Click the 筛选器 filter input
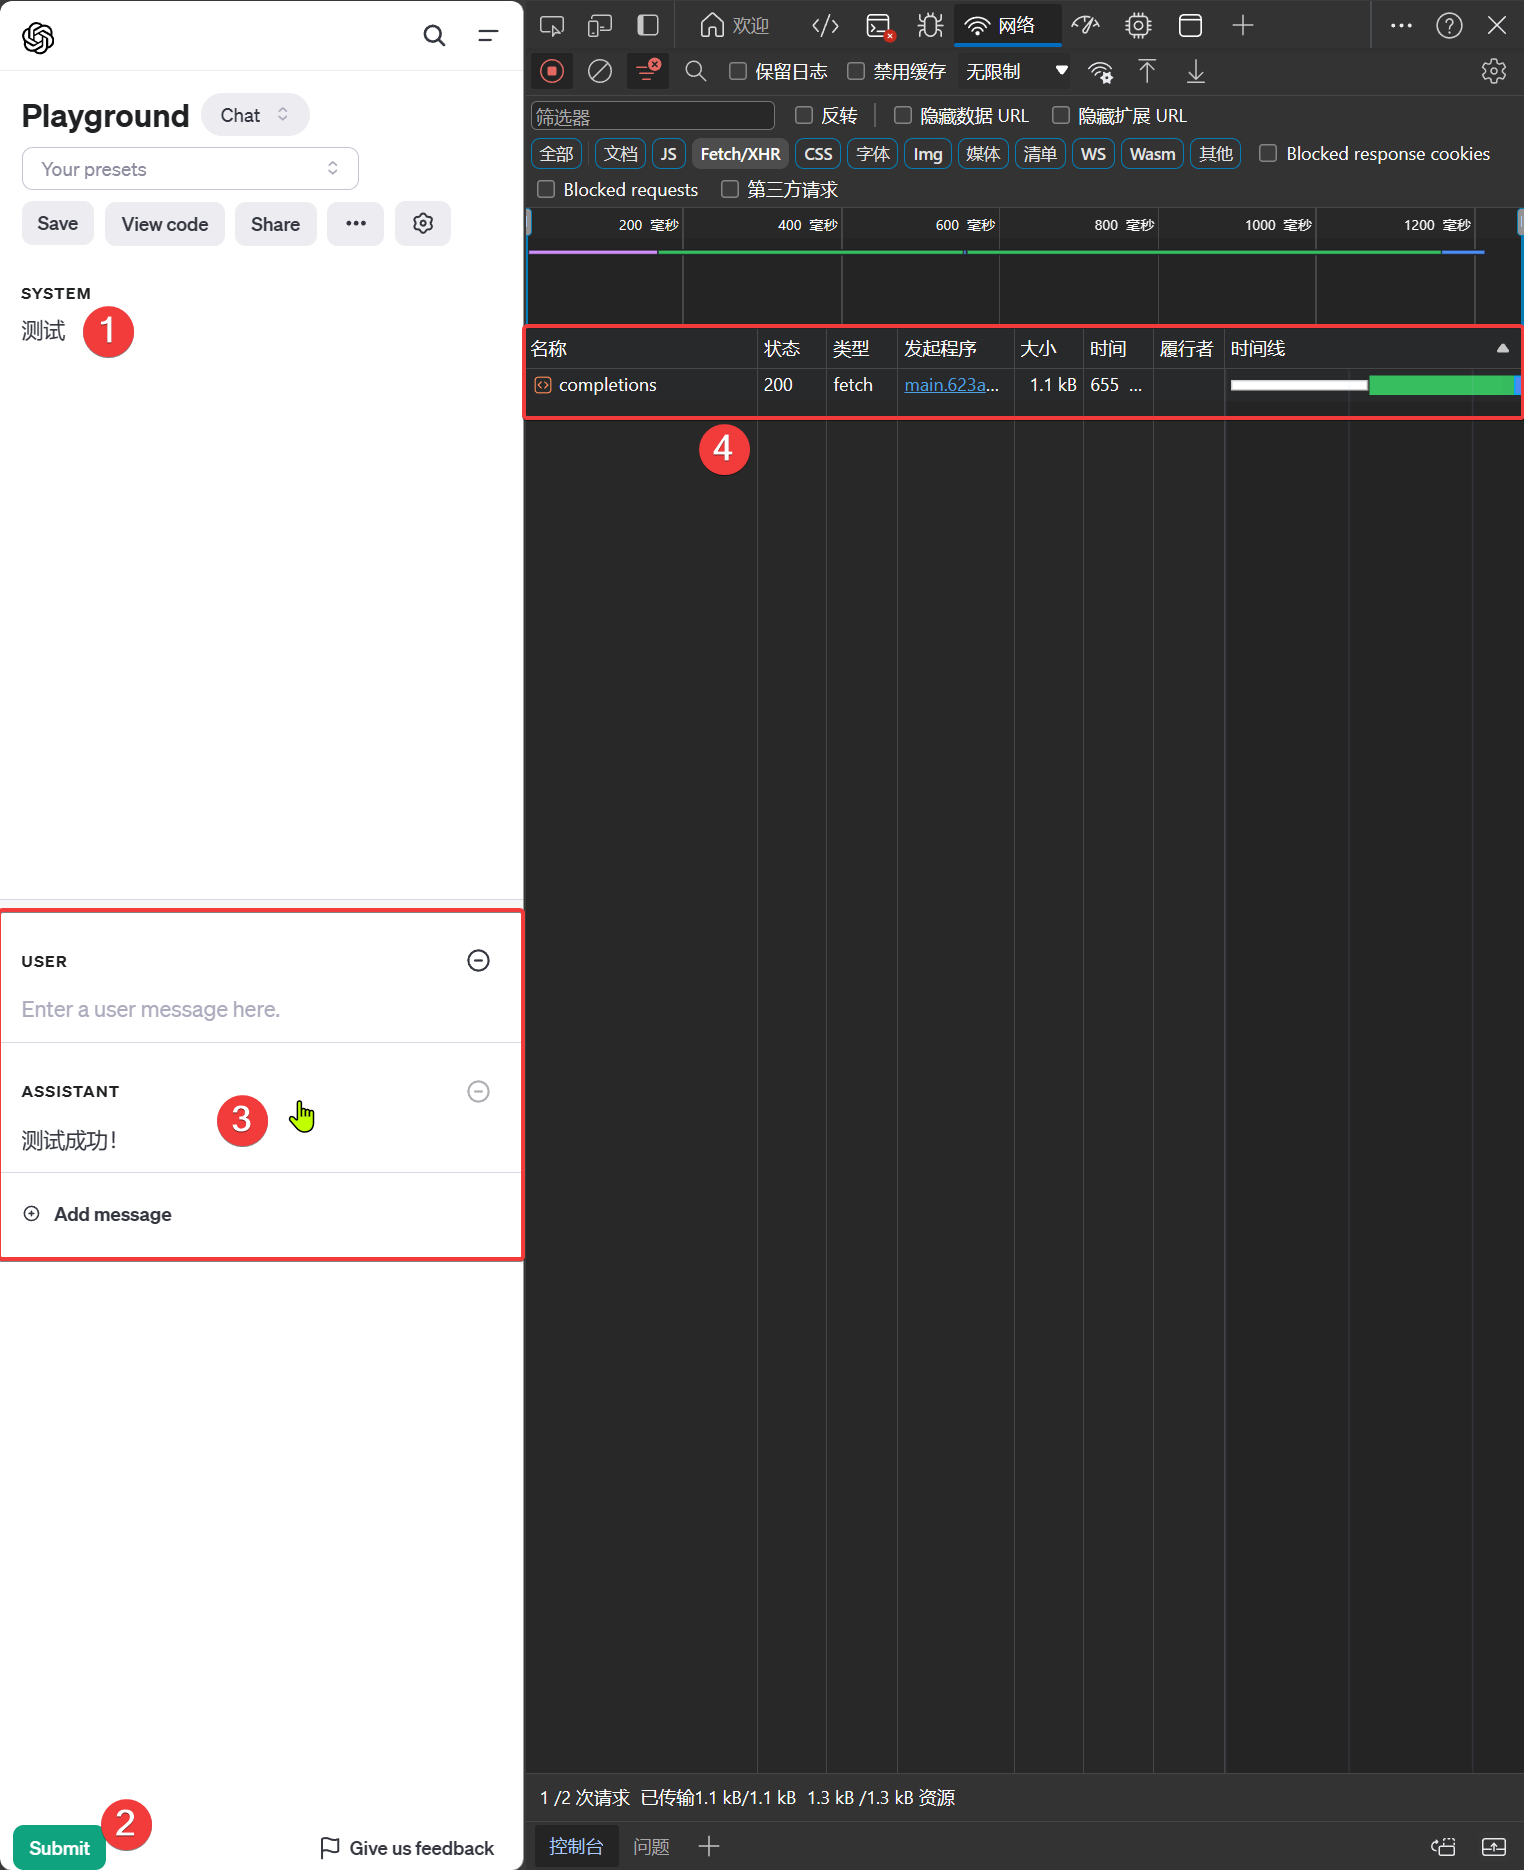The image size is (1524, 1870). 653,116
